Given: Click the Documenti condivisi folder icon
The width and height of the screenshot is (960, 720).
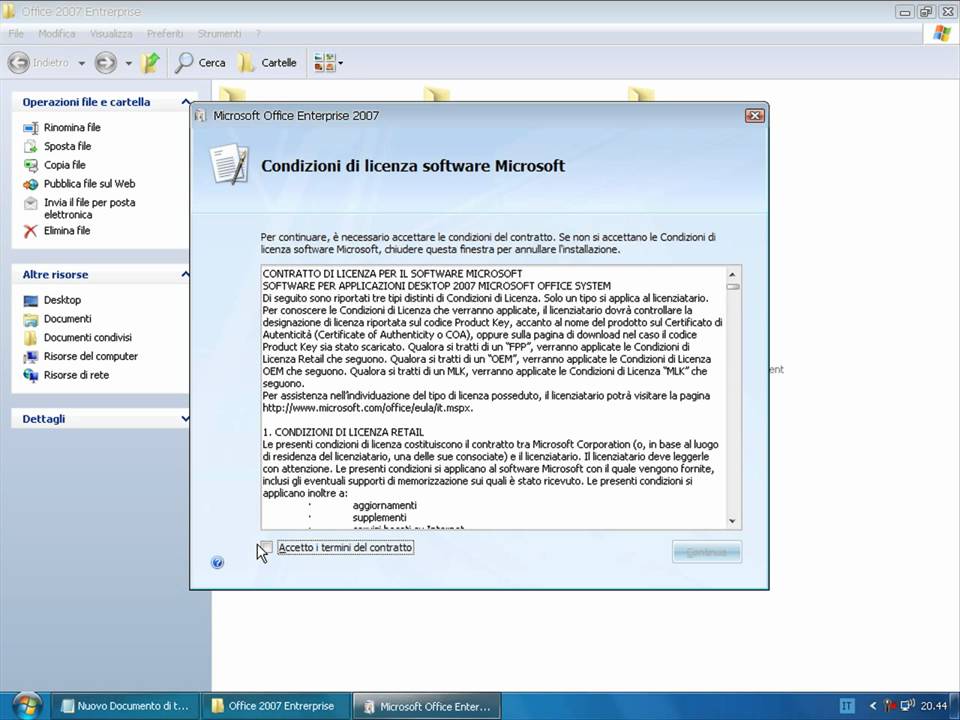Looking at the screenshot, I should click(31, 338).
